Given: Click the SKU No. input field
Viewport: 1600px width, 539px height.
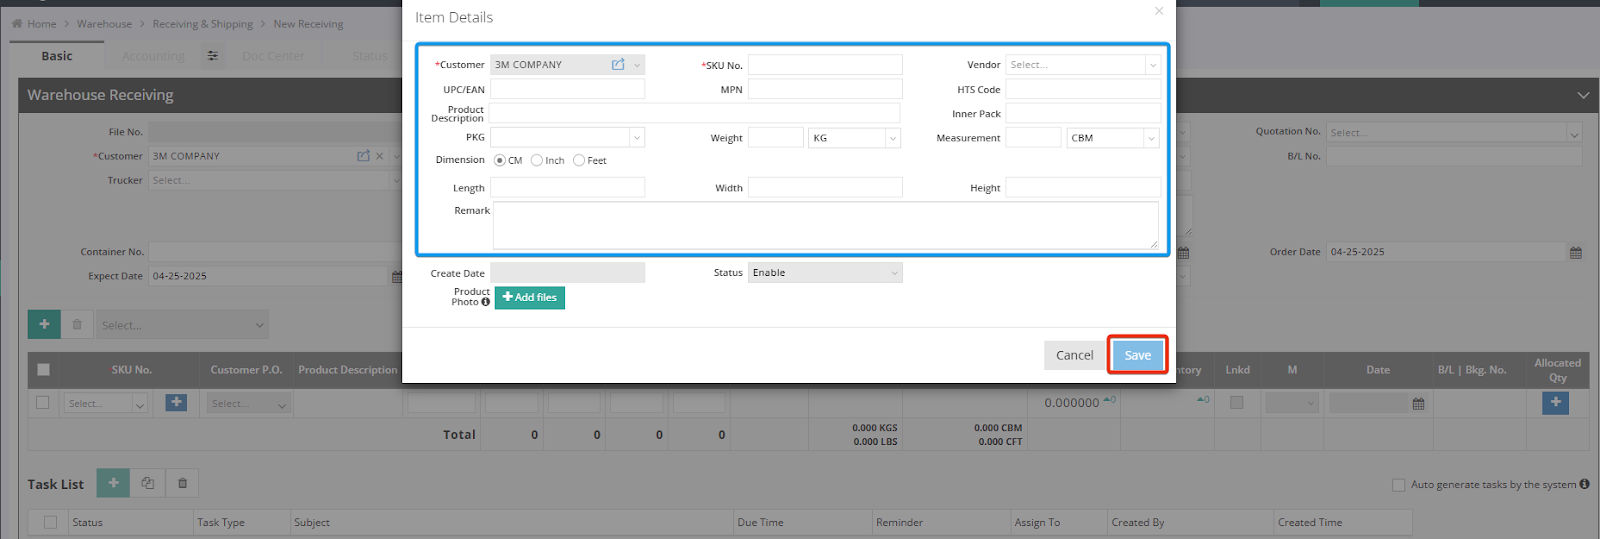Looking at the screenshot, I should click(825, 65).
